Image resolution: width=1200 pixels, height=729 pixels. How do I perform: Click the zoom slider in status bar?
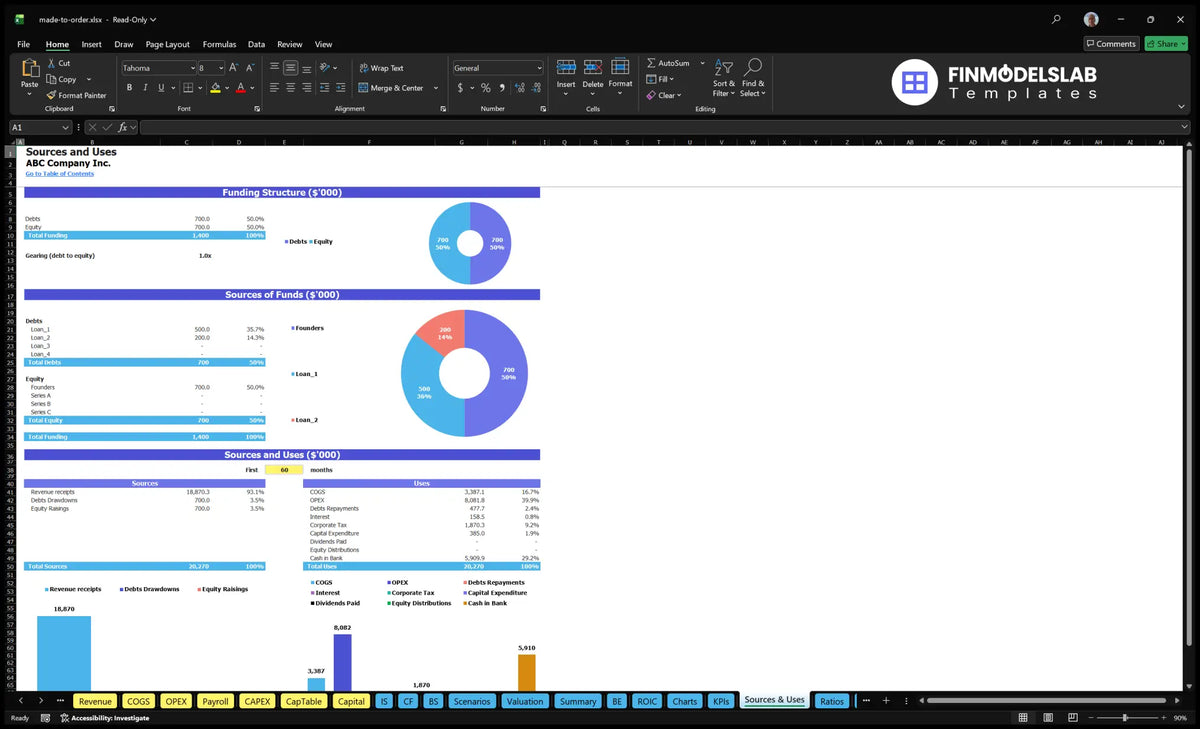tap(1126, 718)
